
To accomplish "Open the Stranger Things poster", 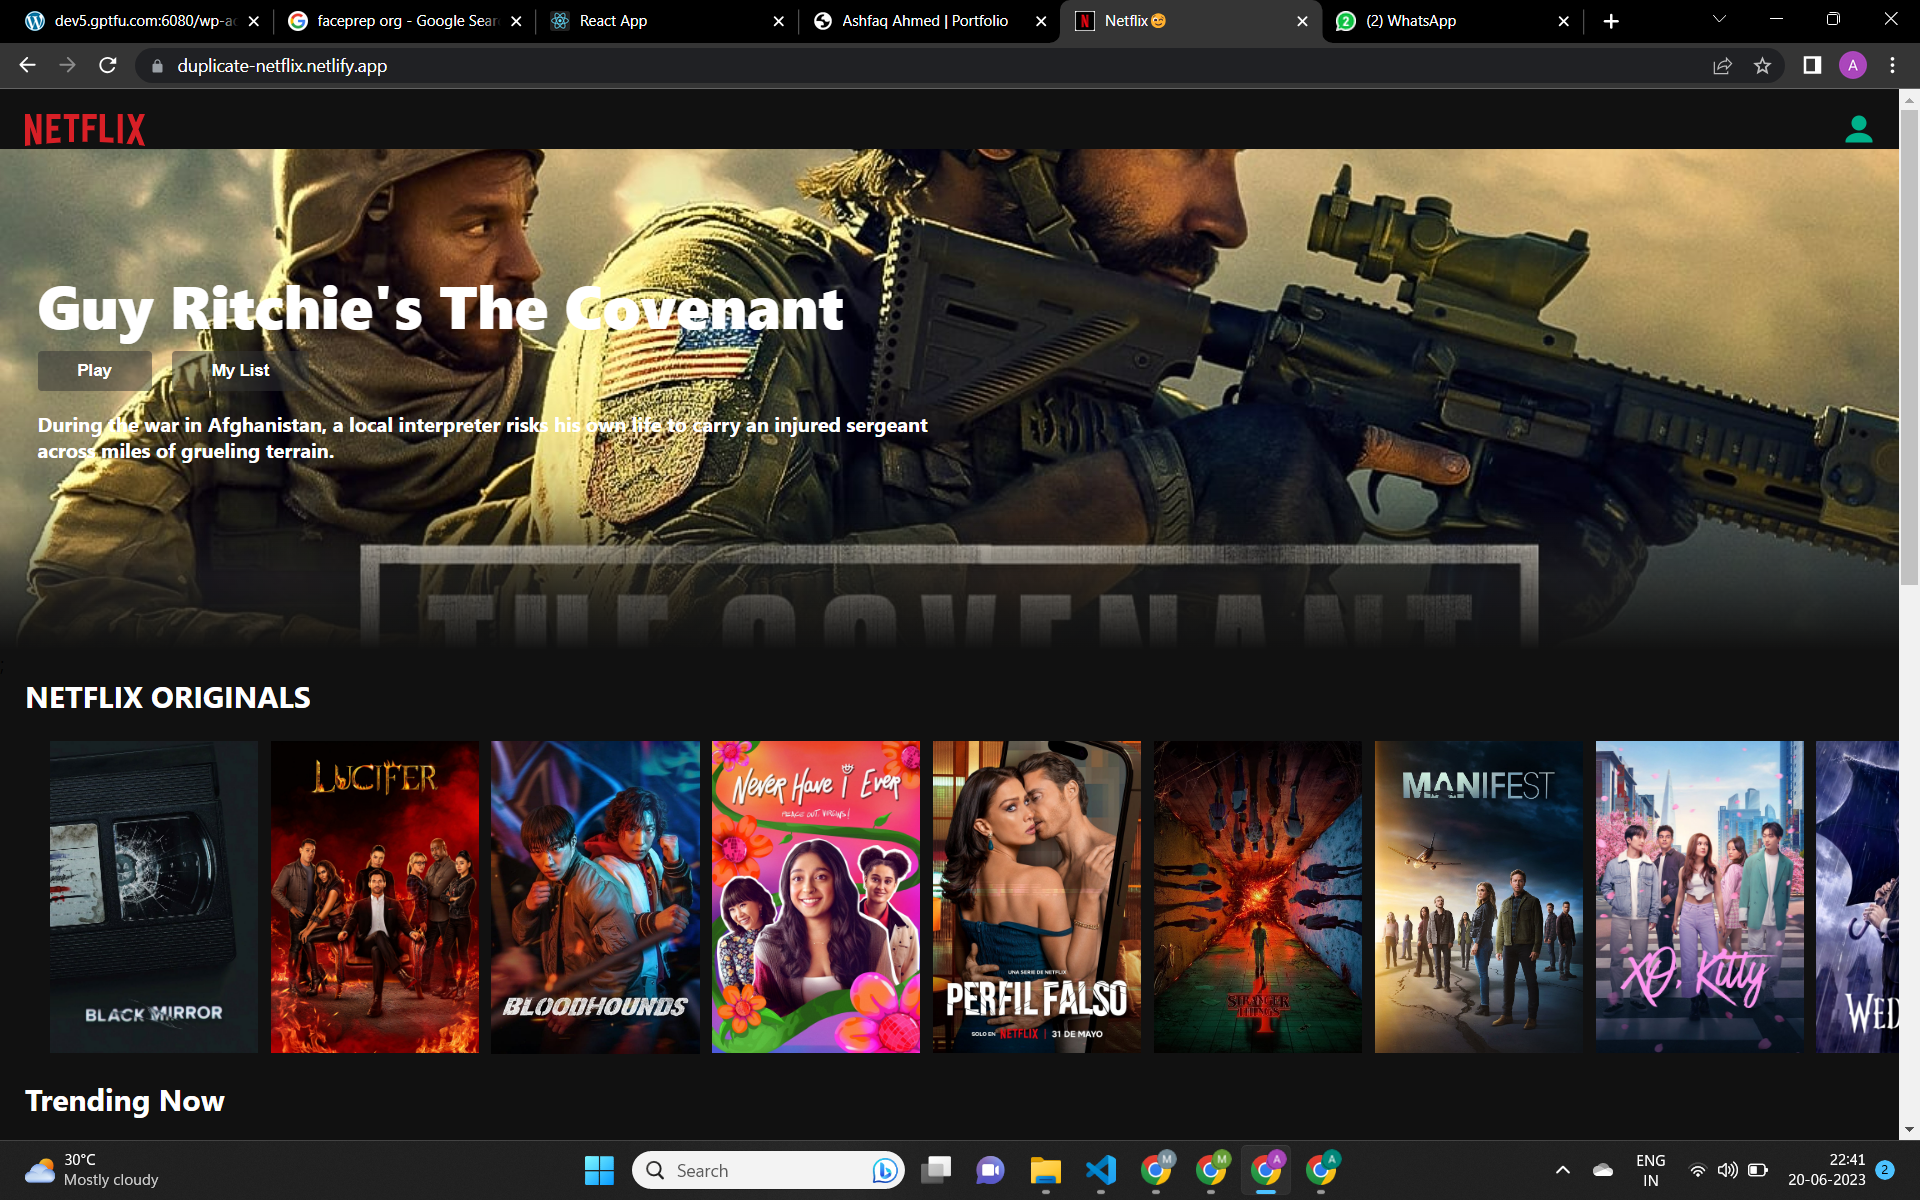I will point(1258,897).
